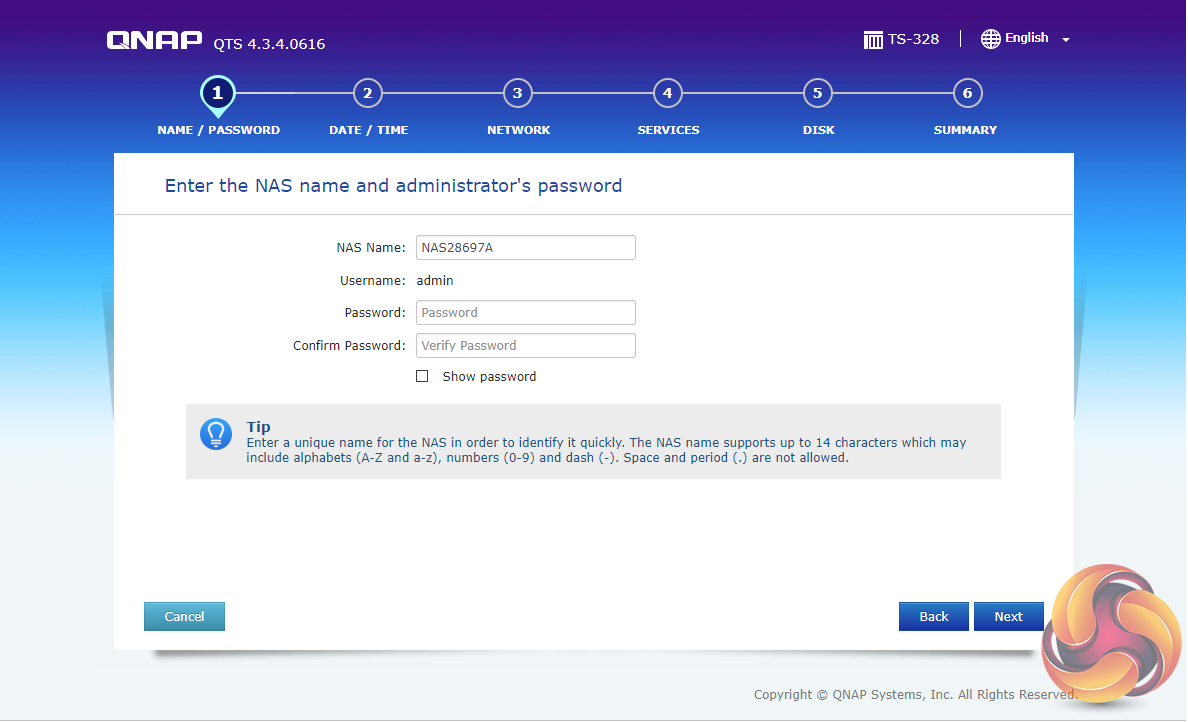
Task: Click the copyright QNAP Systems text
Action: pyautogui.click(x=915, y=695)
